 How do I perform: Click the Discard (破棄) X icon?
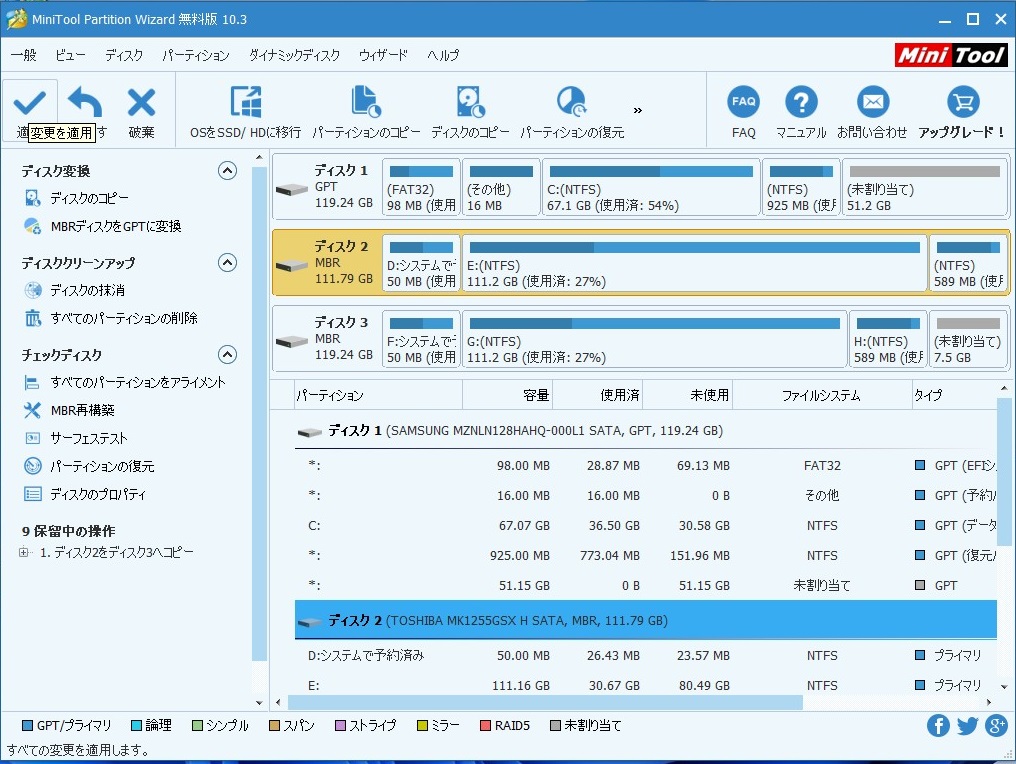click(x=141, y=102)
